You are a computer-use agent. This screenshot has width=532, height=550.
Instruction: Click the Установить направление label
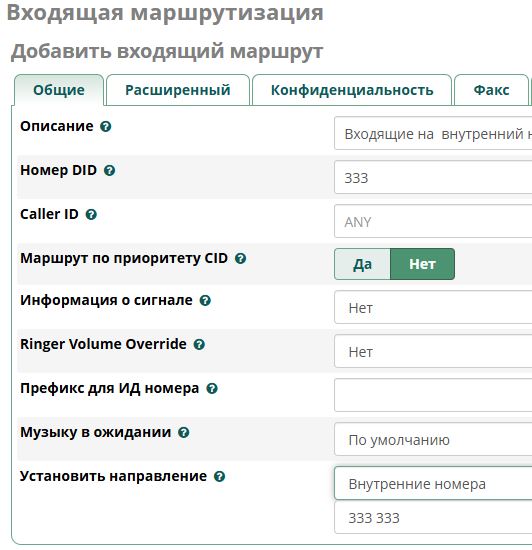click(114, 476)
